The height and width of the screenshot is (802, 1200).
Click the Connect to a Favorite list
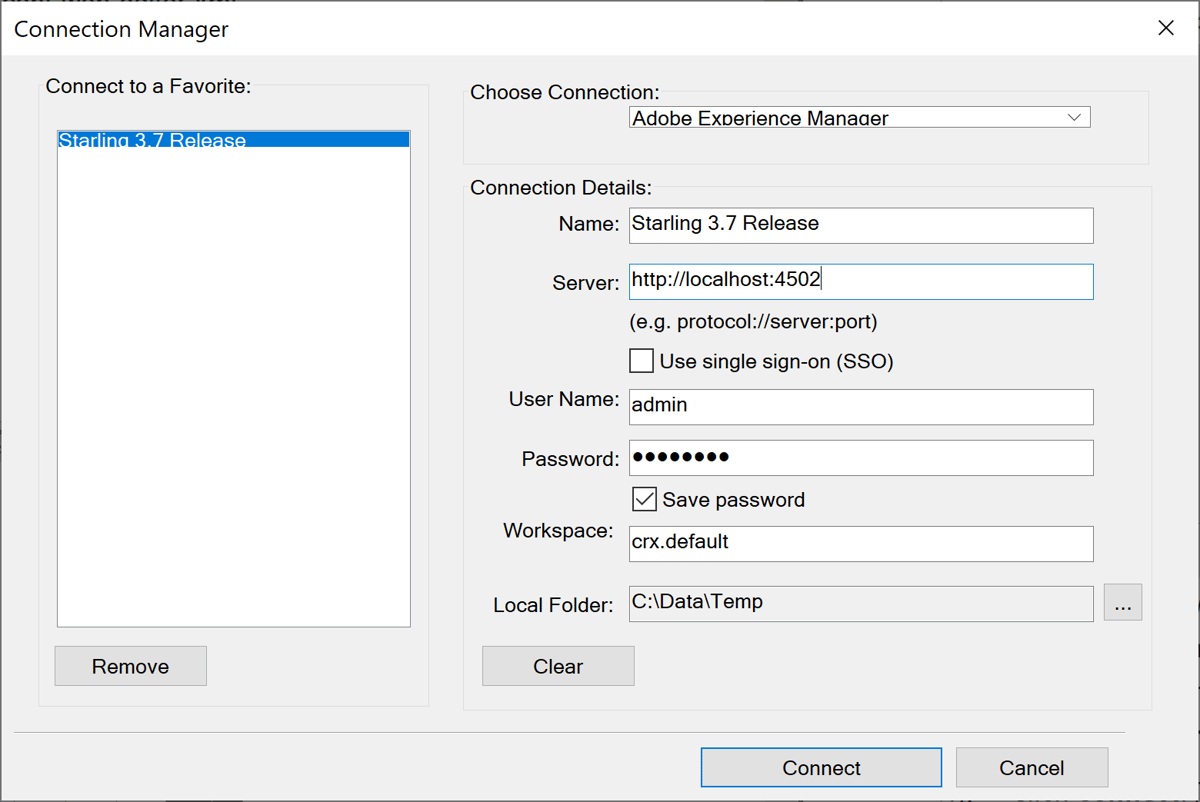233,380
